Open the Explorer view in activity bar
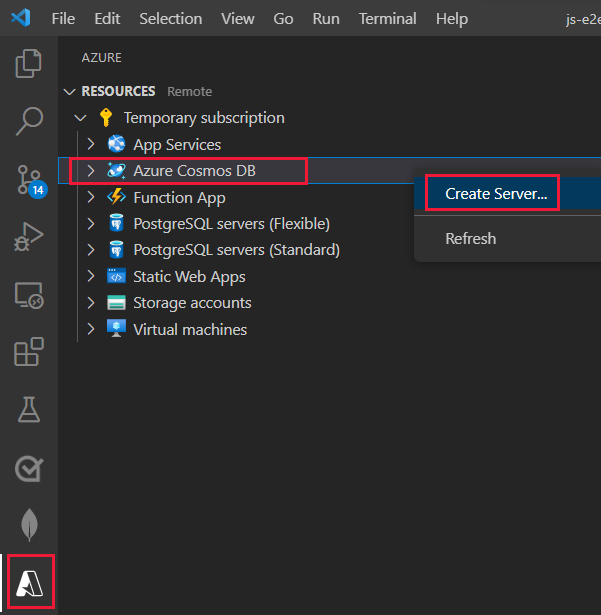601x615 pixels. coord(29,63)
